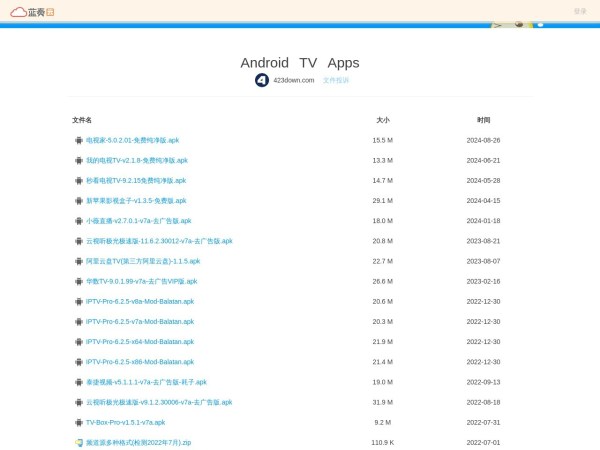
Task: Click Android icon beside 华数TV-9.0.1.99 apk
Action: tap(79, 281)
